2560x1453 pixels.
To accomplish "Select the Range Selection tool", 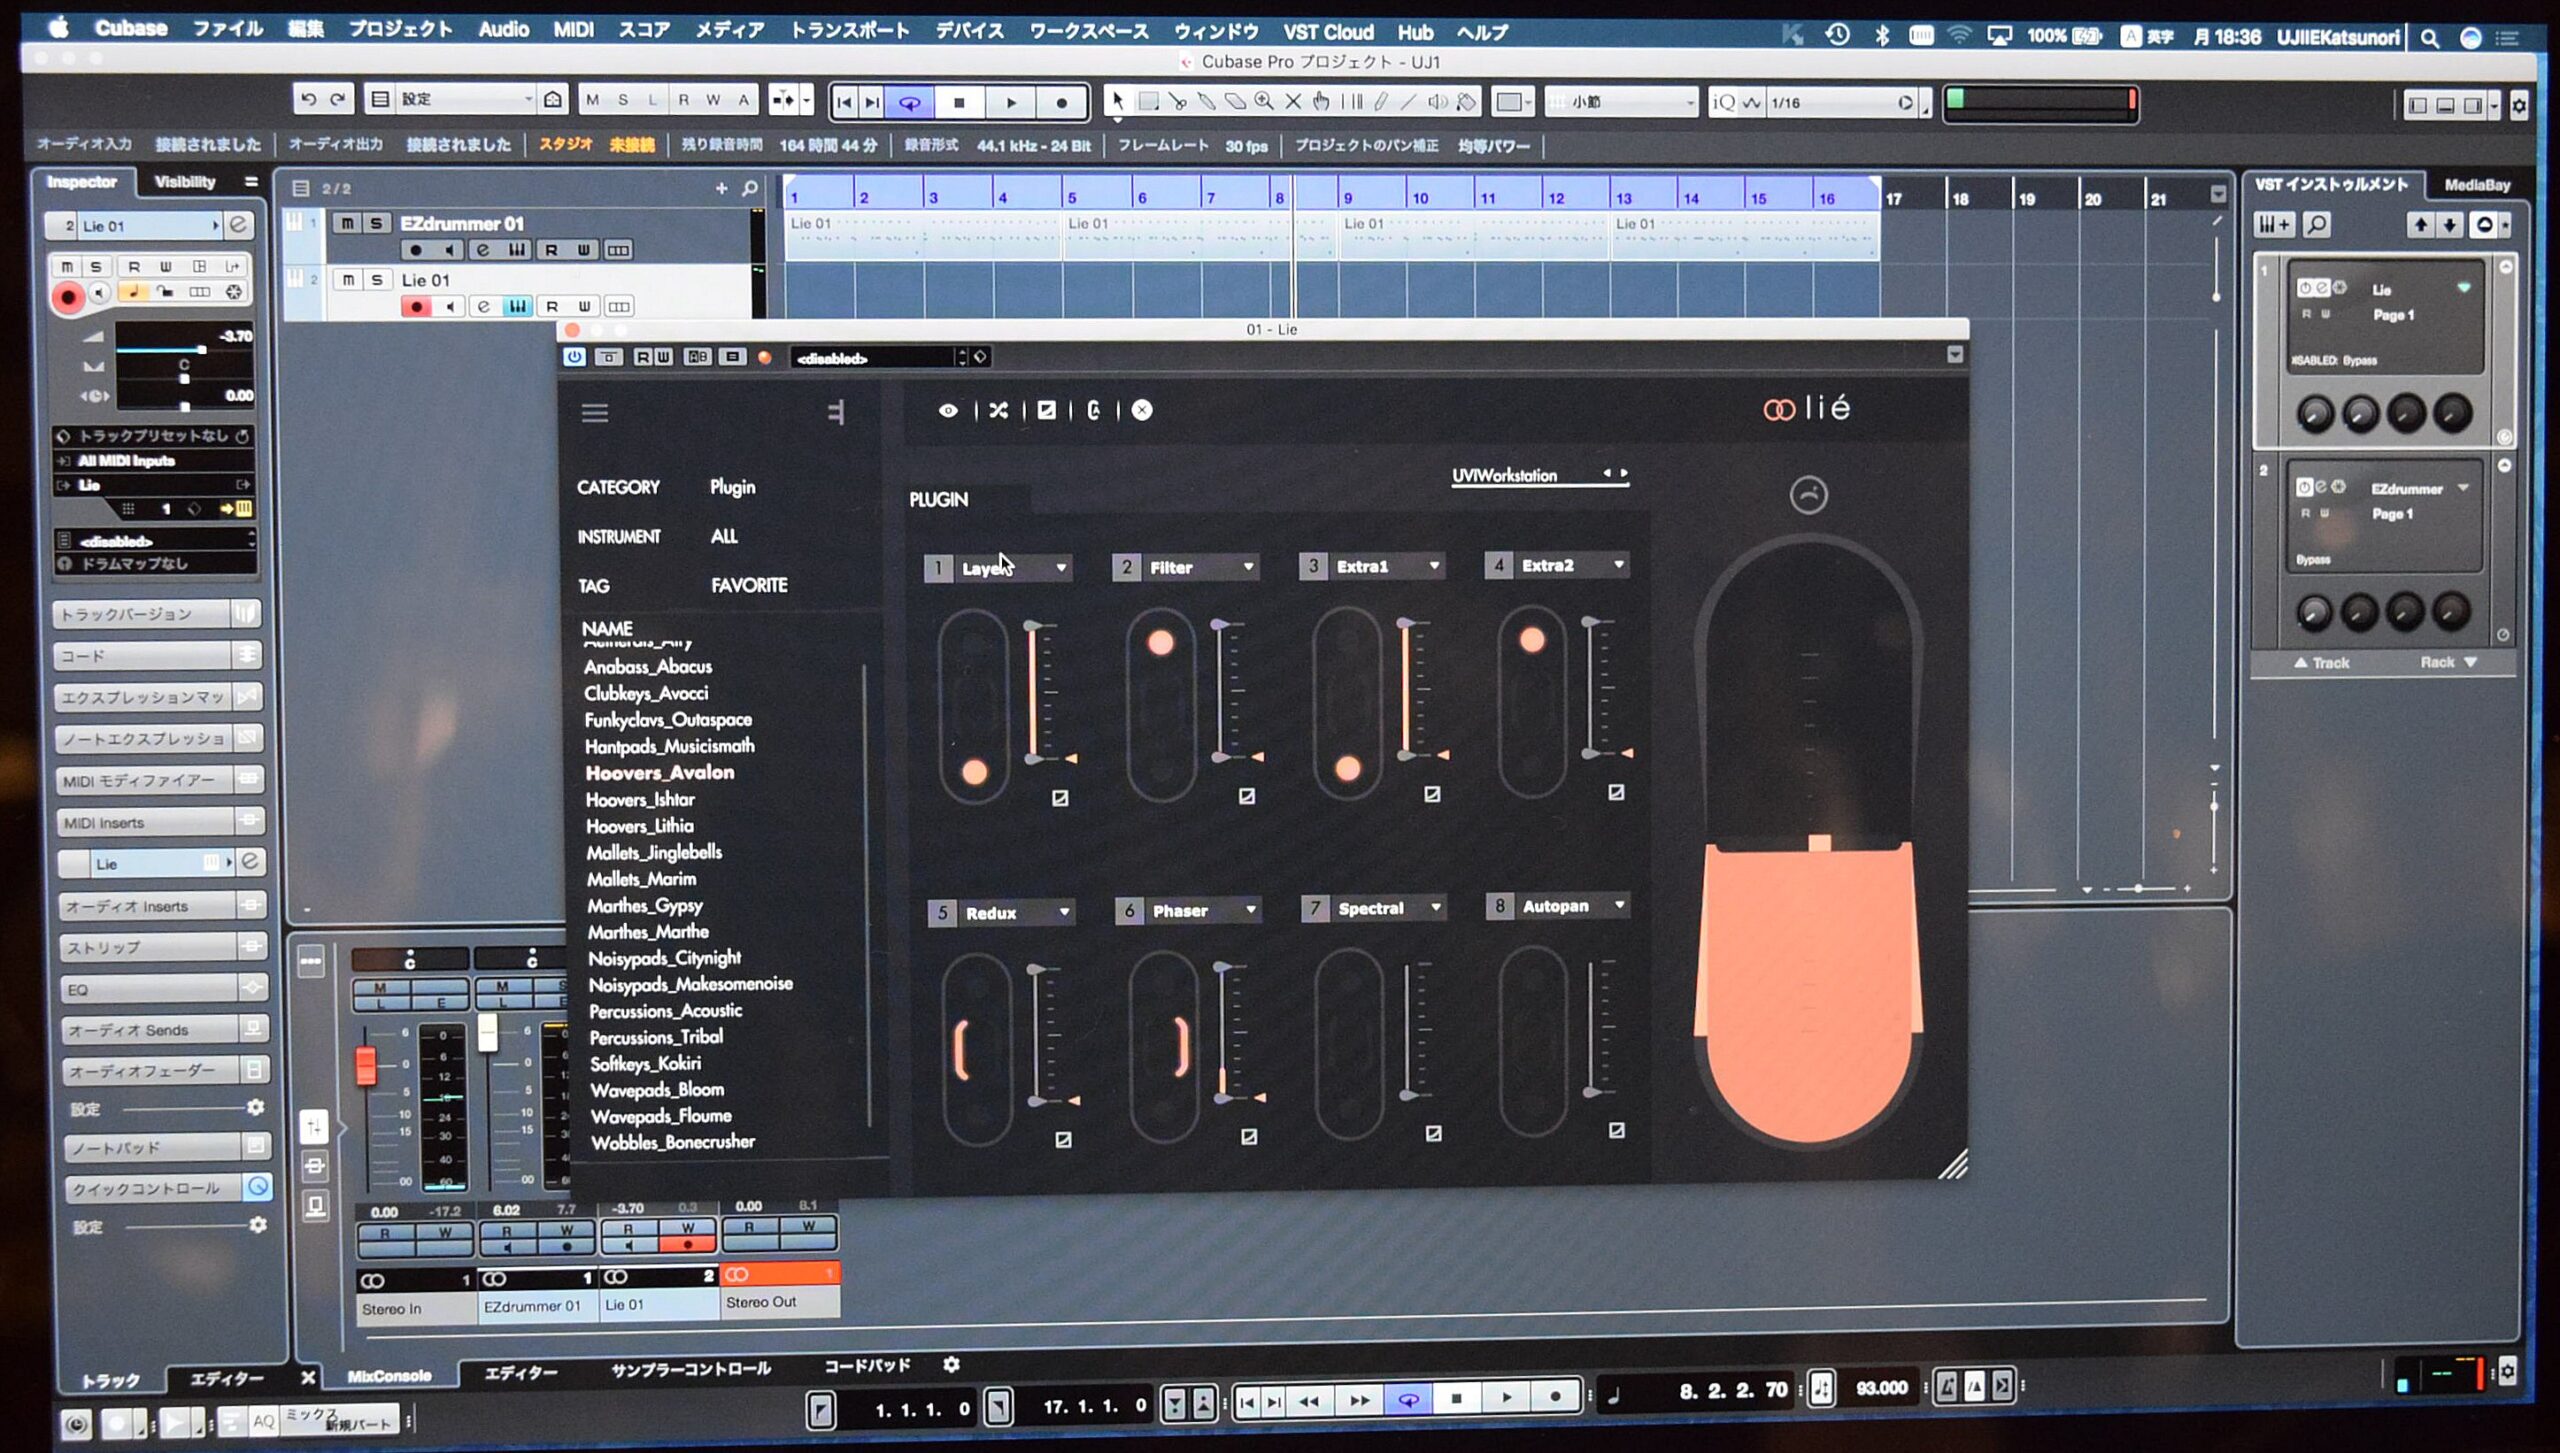I will [1148, 101].
